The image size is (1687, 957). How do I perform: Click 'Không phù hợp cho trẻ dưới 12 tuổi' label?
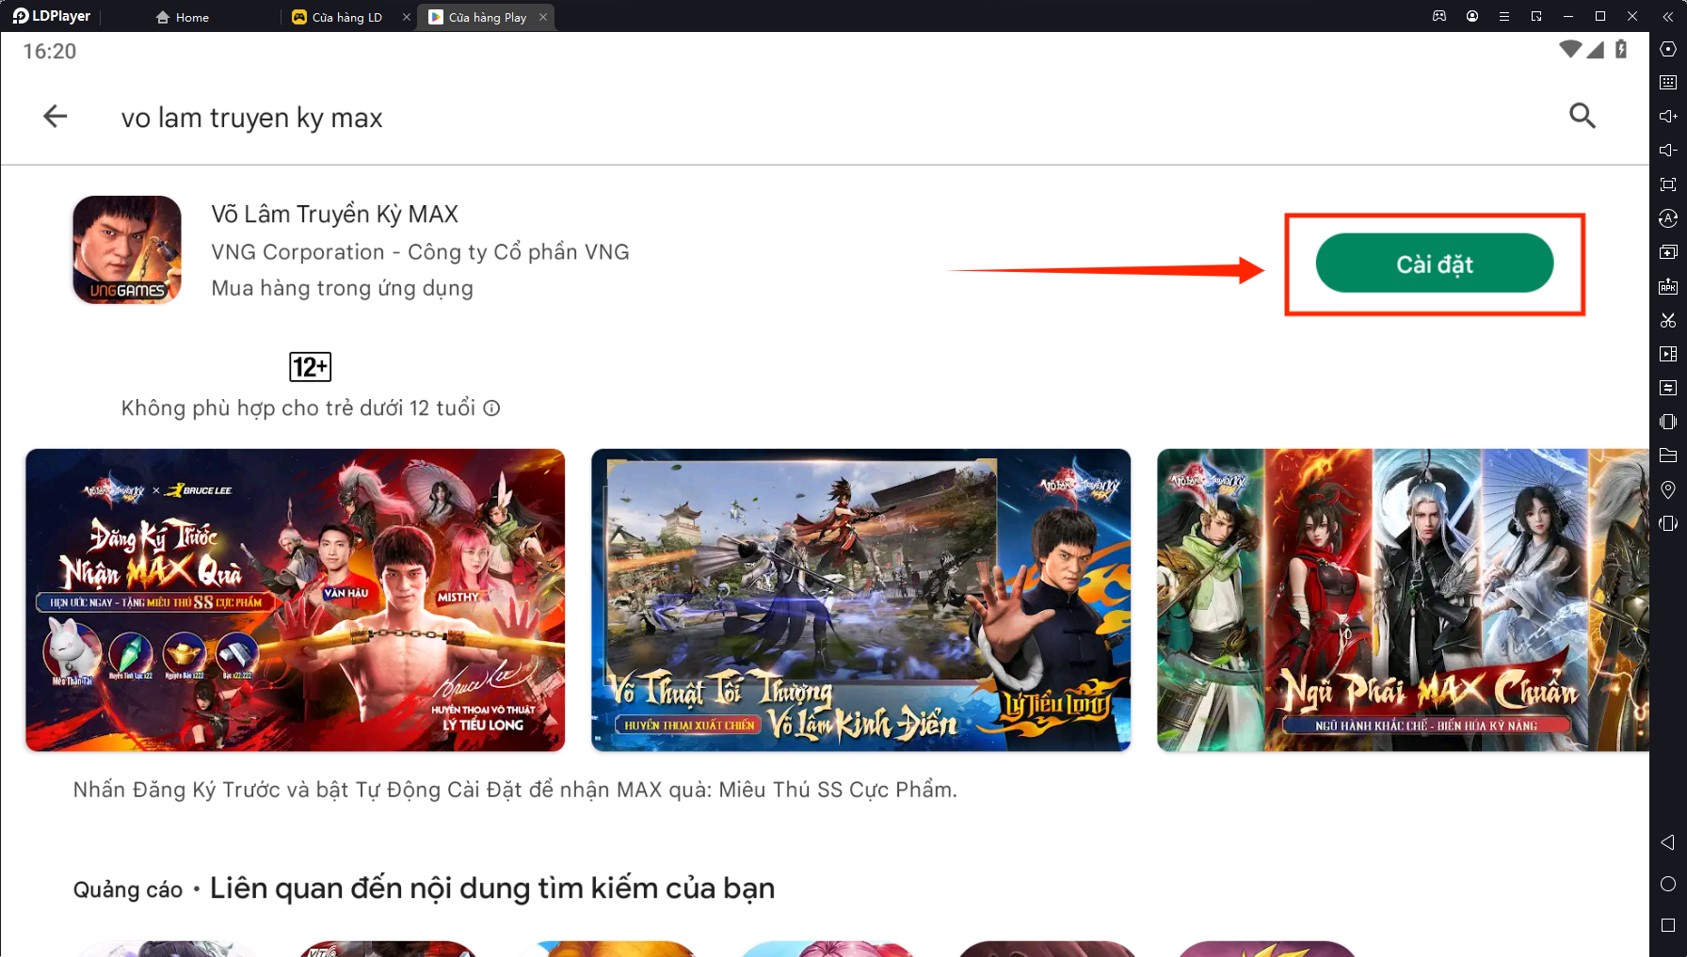(298, 408)
